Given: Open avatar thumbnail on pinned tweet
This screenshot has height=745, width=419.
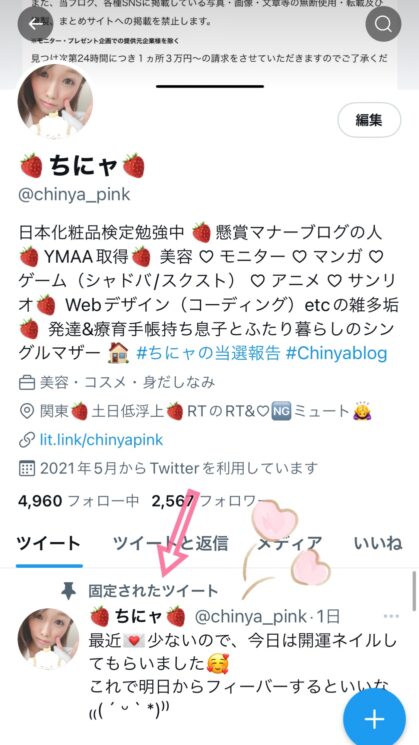Looking at the screenshot, I should click(x=48, y=639).
